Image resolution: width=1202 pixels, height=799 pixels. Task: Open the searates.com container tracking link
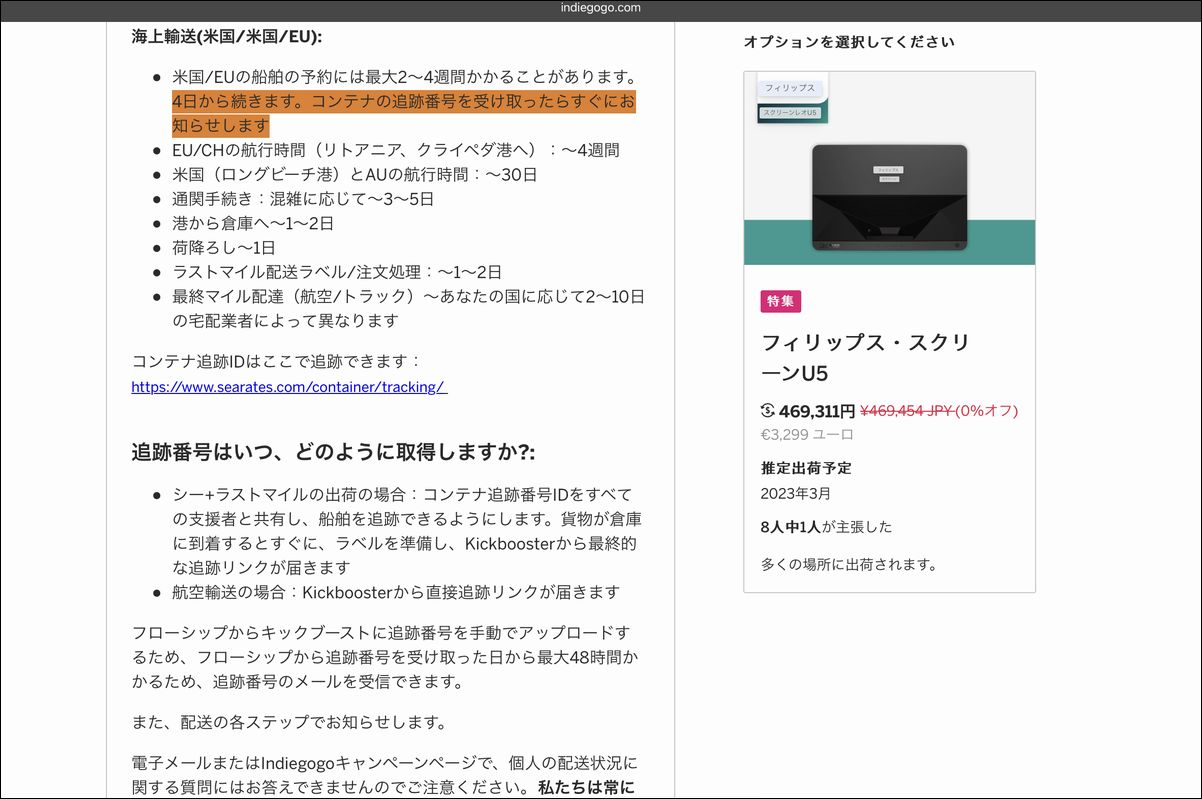289,387
